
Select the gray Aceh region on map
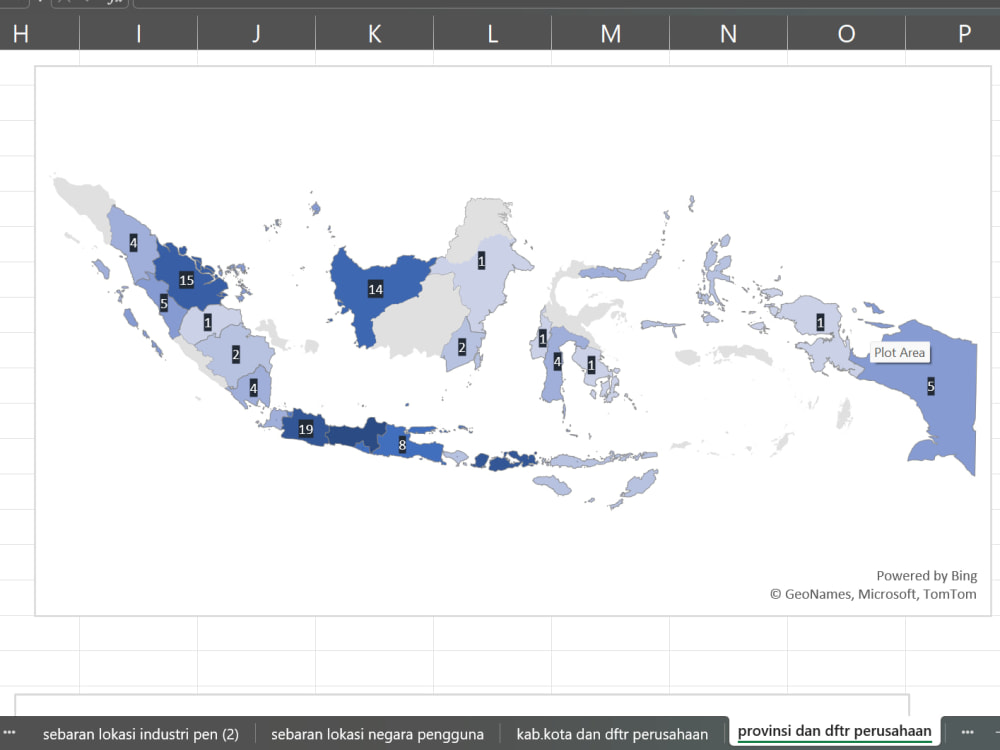point(86,200)
